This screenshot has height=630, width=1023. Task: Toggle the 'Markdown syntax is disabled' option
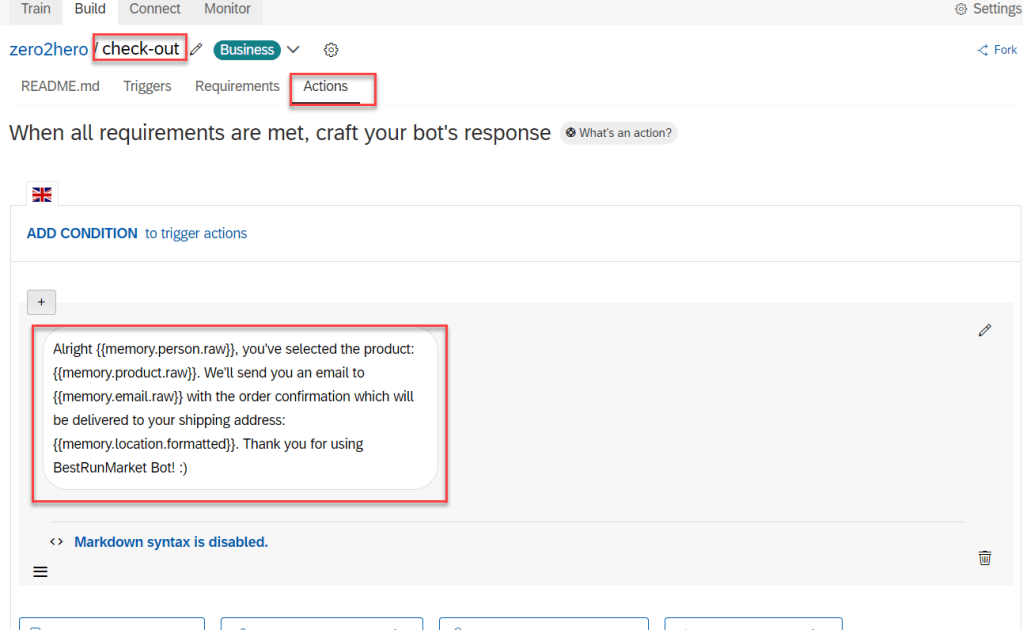[170, 542]
